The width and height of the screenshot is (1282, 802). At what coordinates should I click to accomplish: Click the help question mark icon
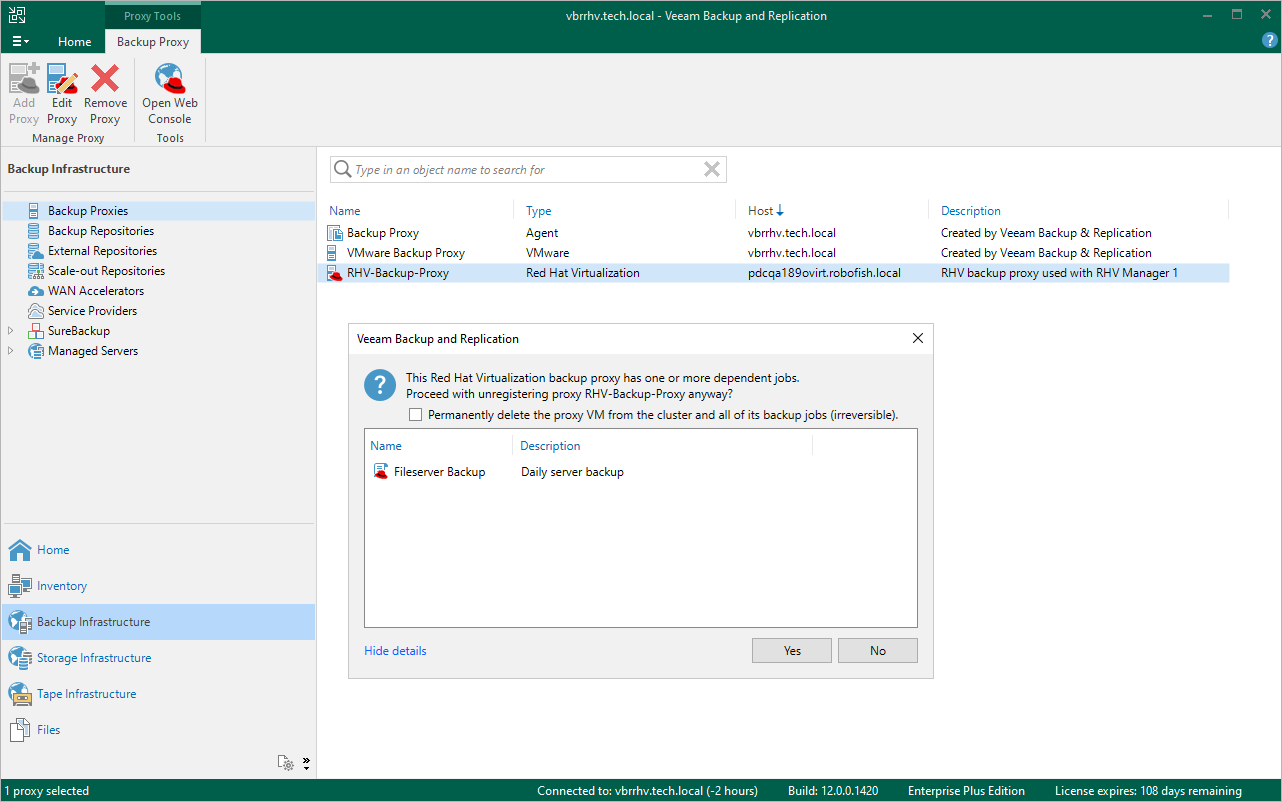[x=1270, y=41]
